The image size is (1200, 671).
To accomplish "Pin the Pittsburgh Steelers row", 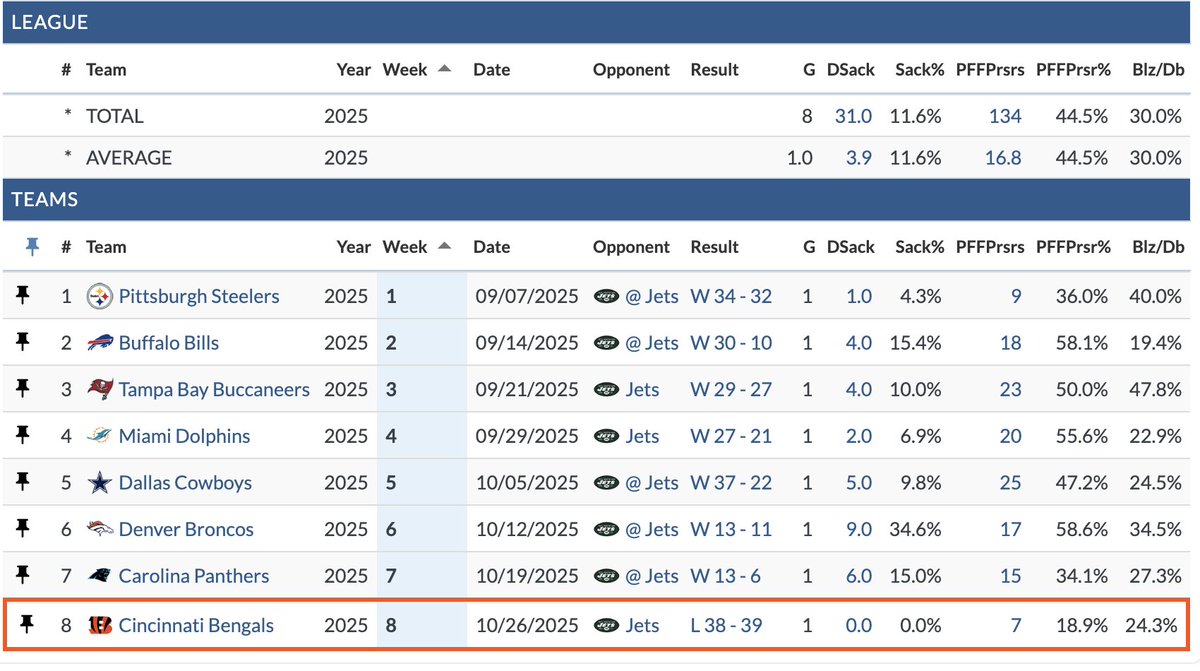I will [25, 295].
